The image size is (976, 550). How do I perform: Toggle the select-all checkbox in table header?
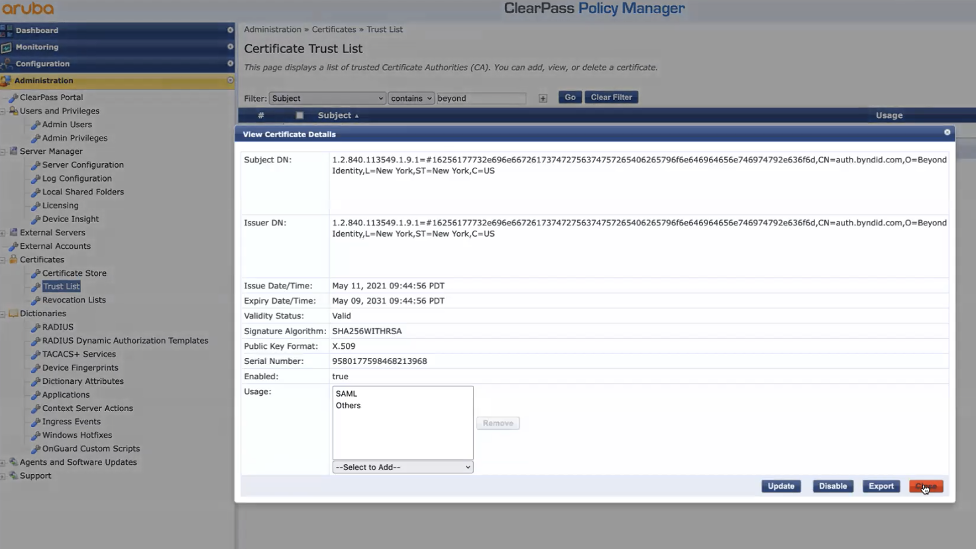(299, 116)
